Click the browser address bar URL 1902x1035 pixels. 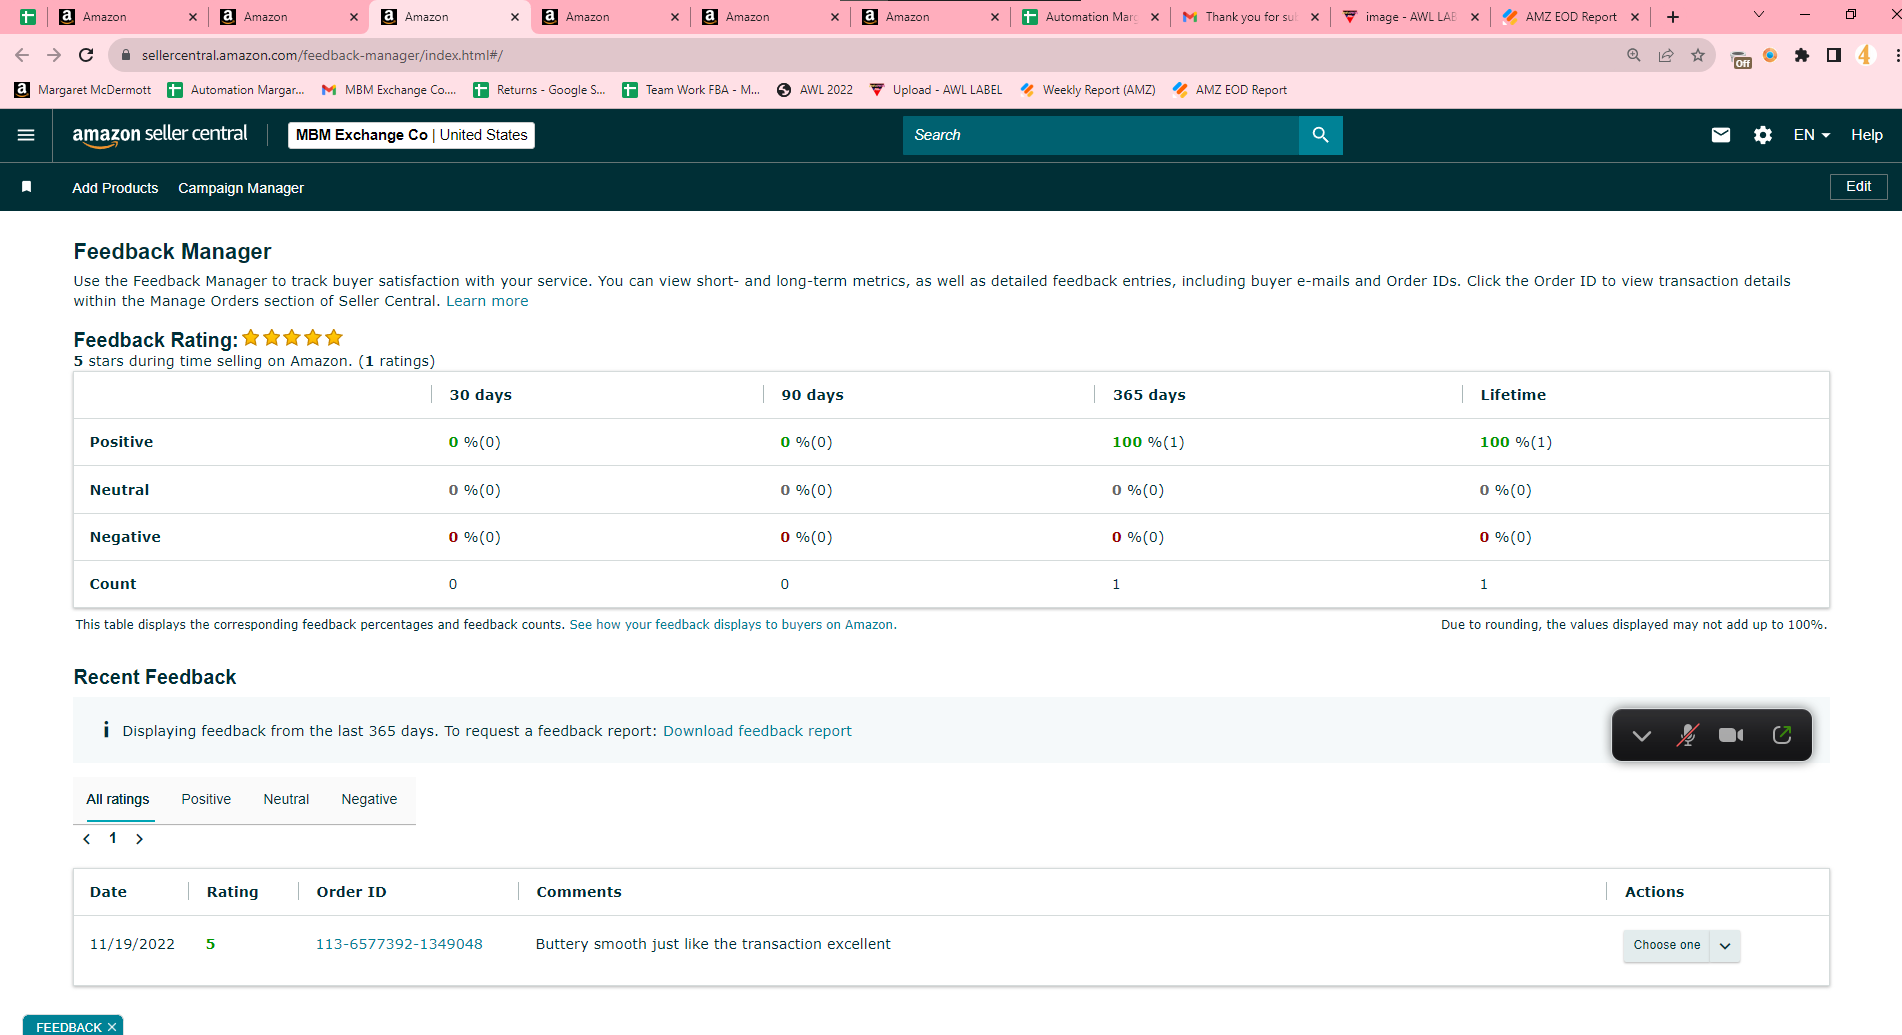tap(322, 55)
